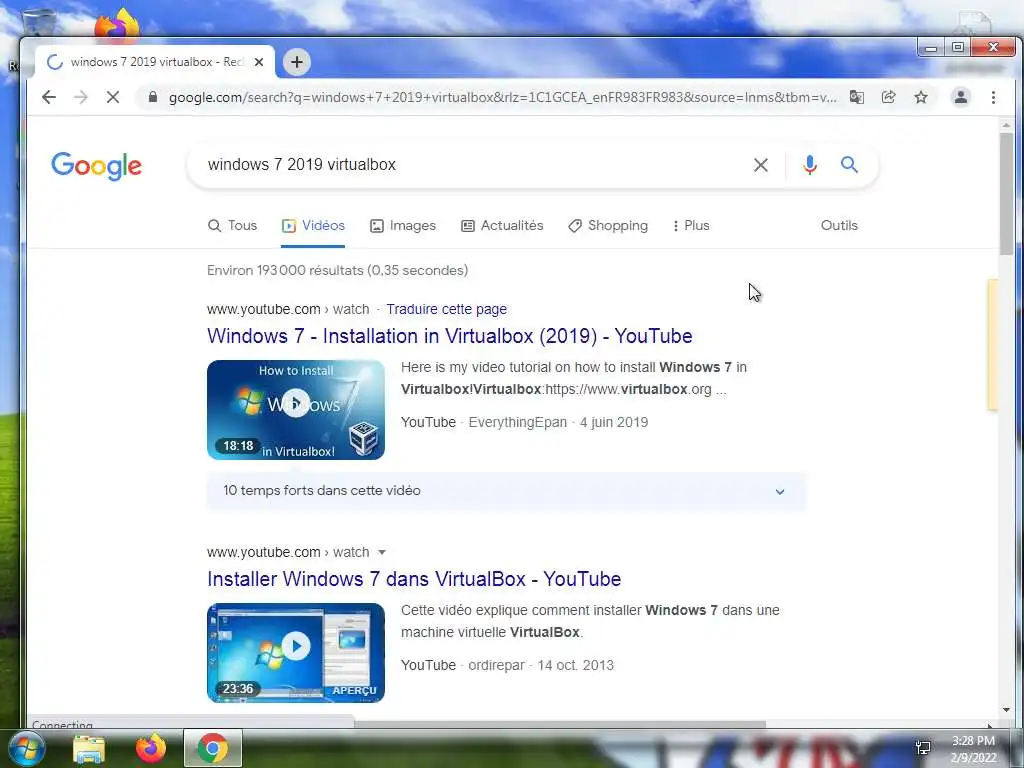Screen dimensions: 1024x768
Task: Click the Traduire cette page link
Action: pyautogui.click(x=446, y=310)
